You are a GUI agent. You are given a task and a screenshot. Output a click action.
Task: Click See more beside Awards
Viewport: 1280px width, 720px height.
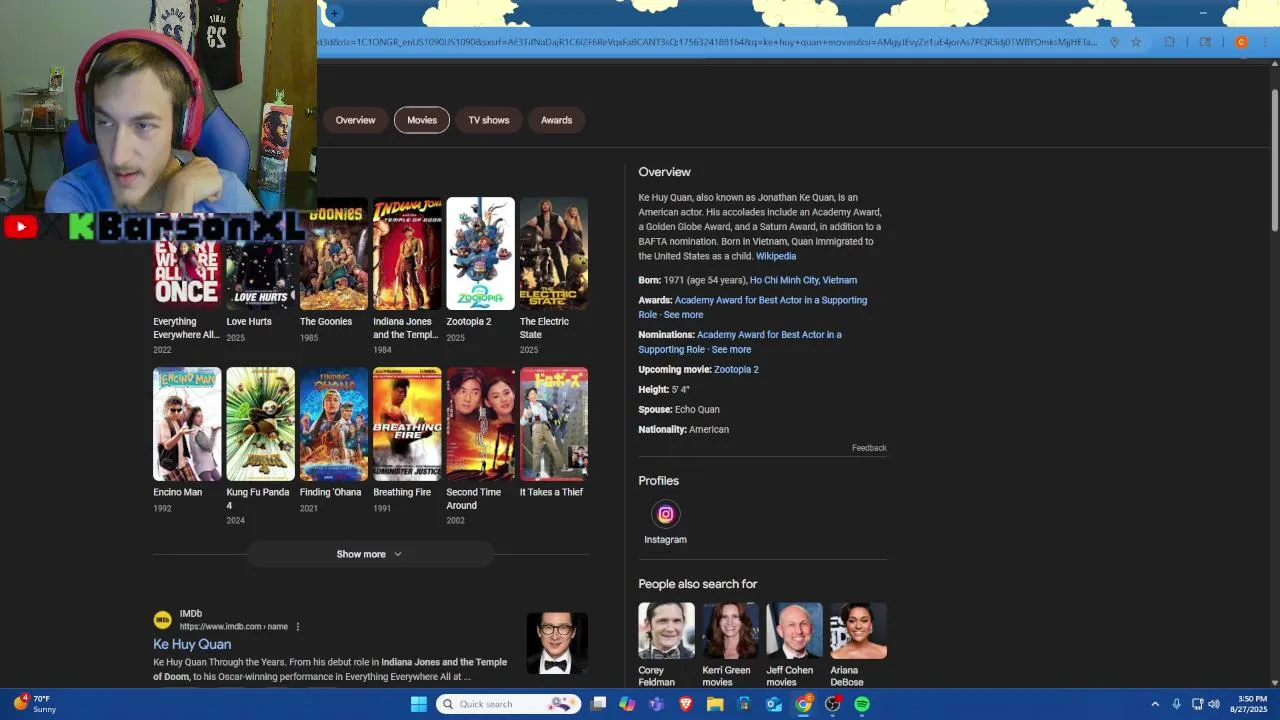pyautogui.click(x=683, y=315)
